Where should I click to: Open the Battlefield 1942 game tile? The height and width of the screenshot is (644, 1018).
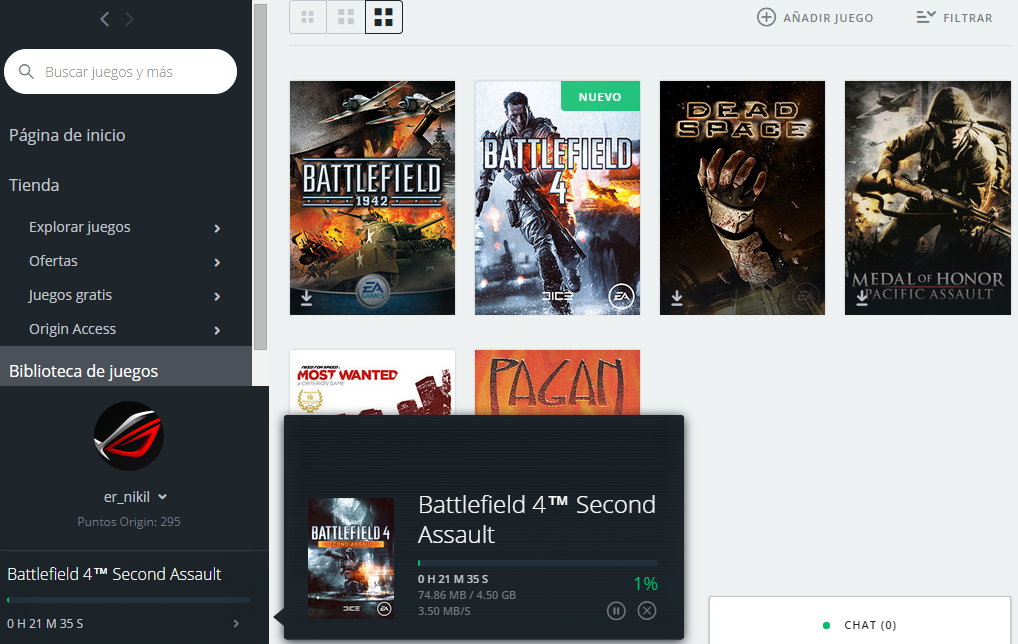tap(372, 198)
